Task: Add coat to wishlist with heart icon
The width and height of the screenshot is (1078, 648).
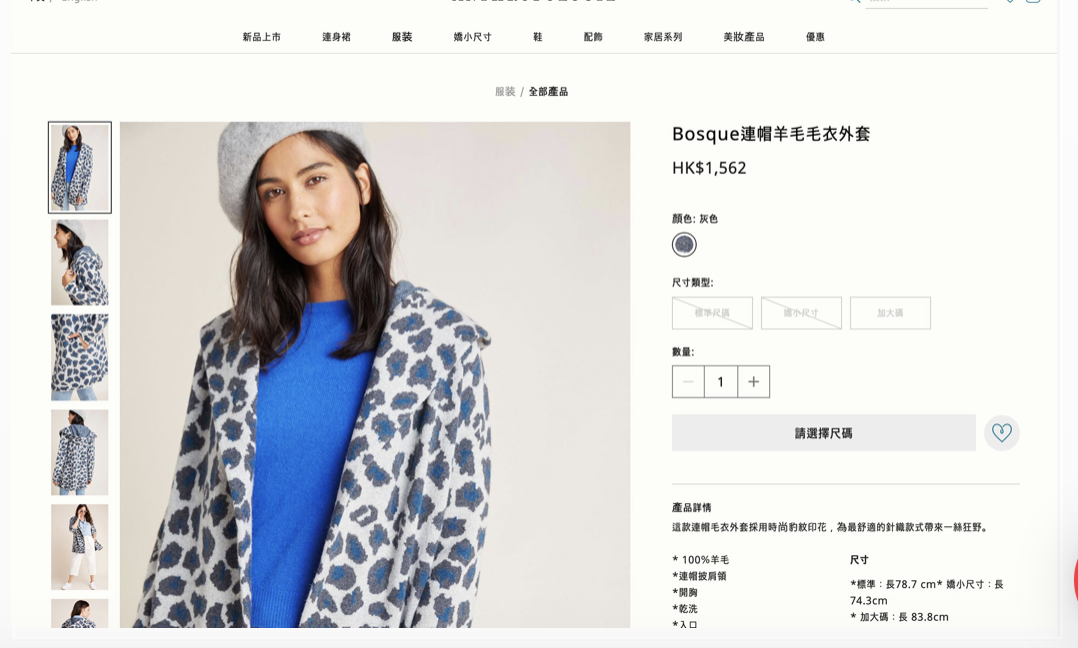Action: [x=1002, y=433]
